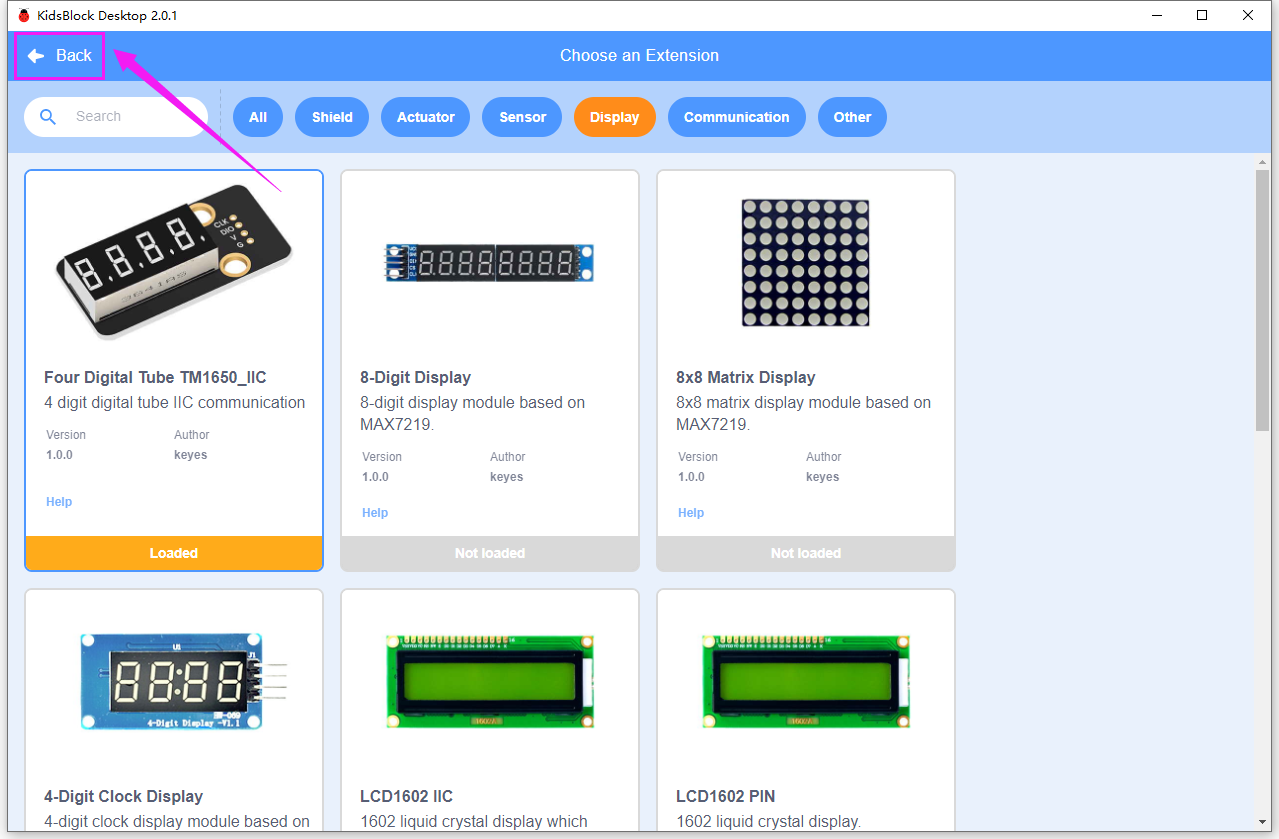Click the 8-Digit Display MAX7219 description
The height and width of the screenshot is (839, 1279).
(472, 414)
